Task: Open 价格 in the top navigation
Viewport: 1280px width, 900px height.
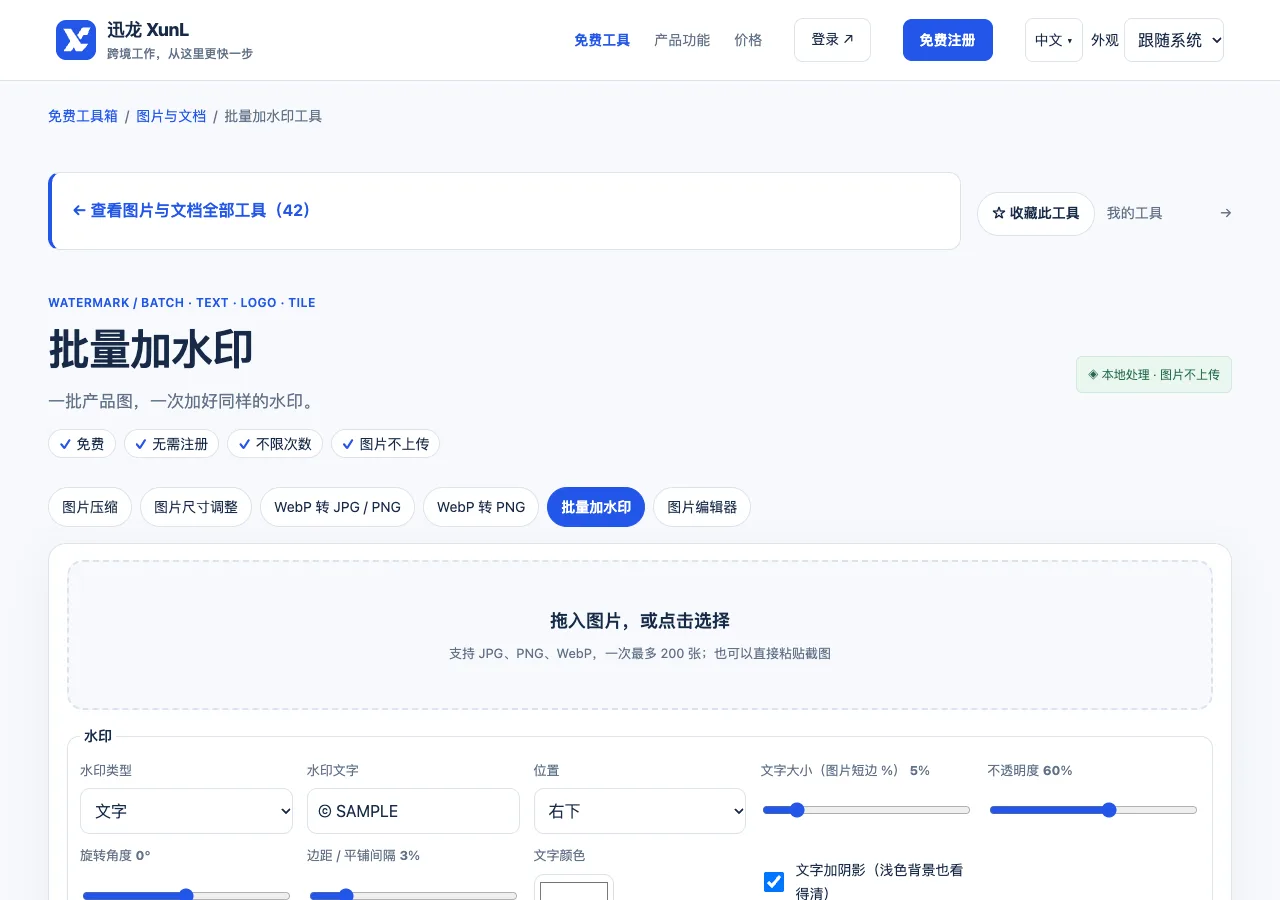Action: tap(748, 40)
